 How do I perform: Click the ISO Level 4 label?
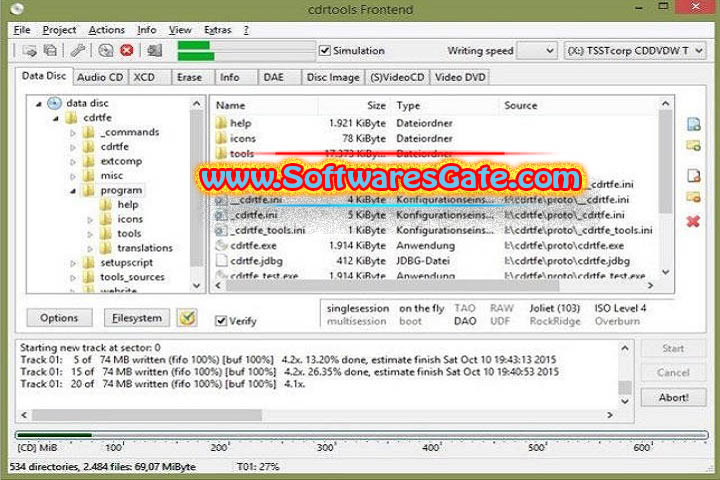click(x=620, y=308)
